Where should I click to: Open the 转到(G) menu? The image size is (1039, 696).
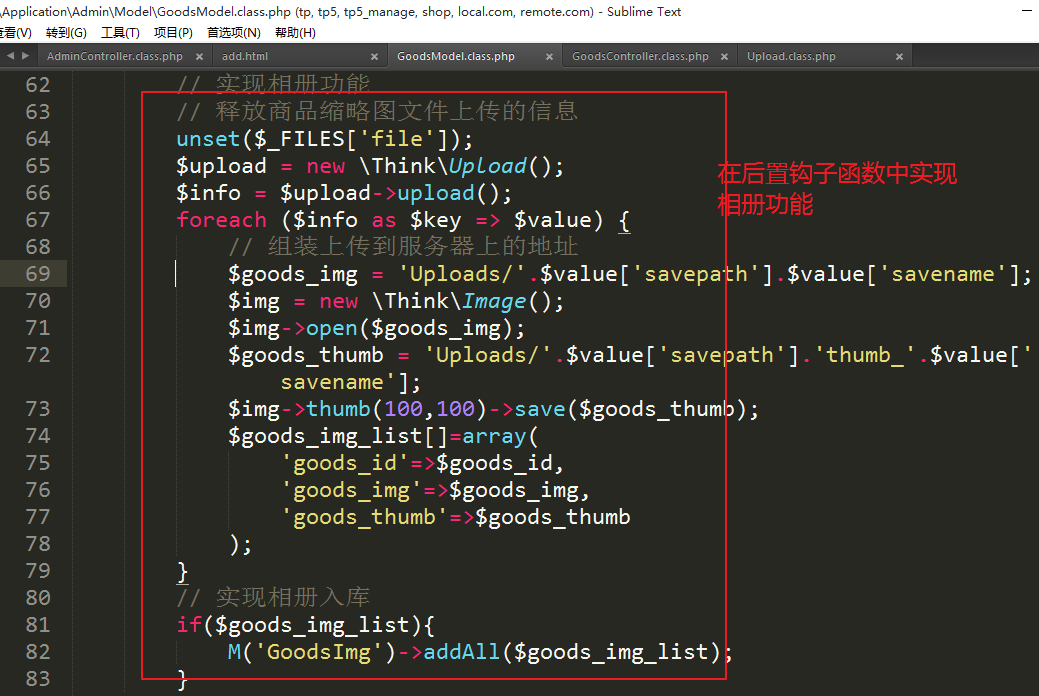(66, 33)
